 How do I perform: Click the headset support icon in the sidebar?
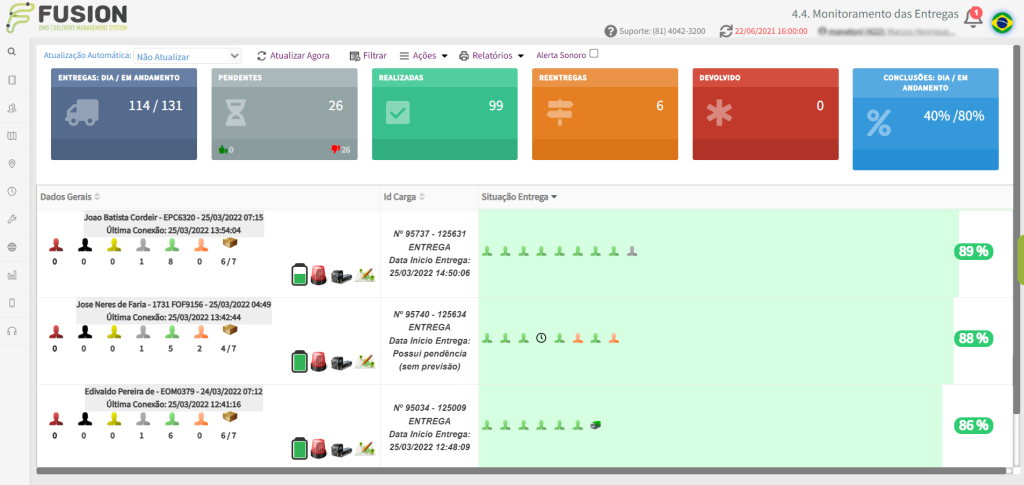click(x=11, y=330)
